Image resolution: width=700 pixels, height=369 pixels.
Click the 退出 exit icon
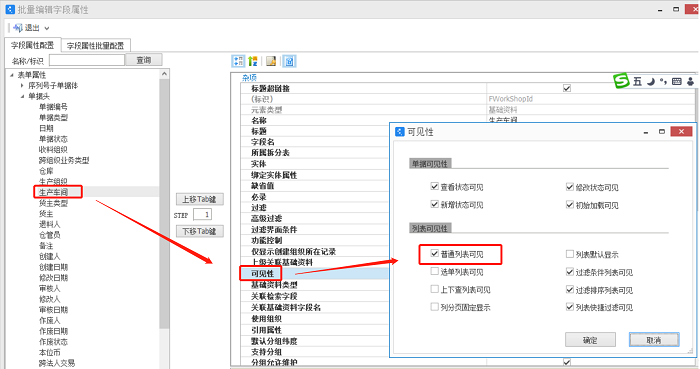pos(18,28)
